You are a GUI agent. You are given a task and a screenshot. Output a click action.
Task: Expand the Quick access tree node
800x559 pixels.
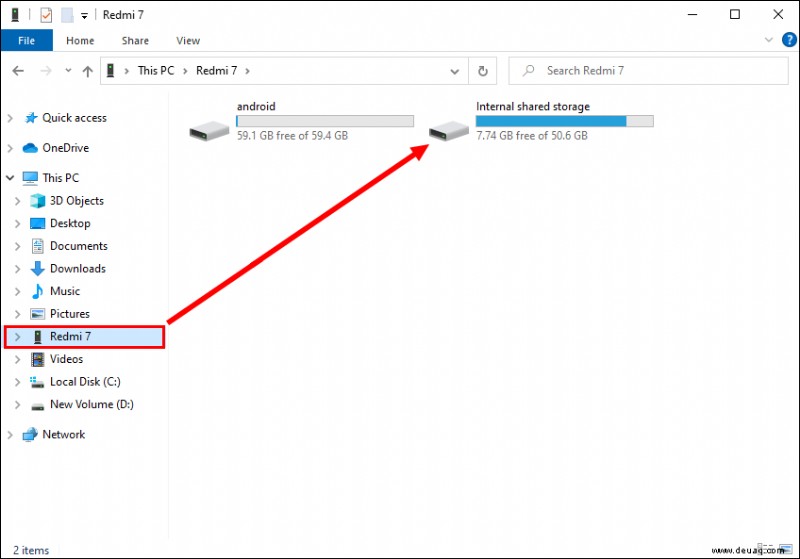tap(10, 118)
